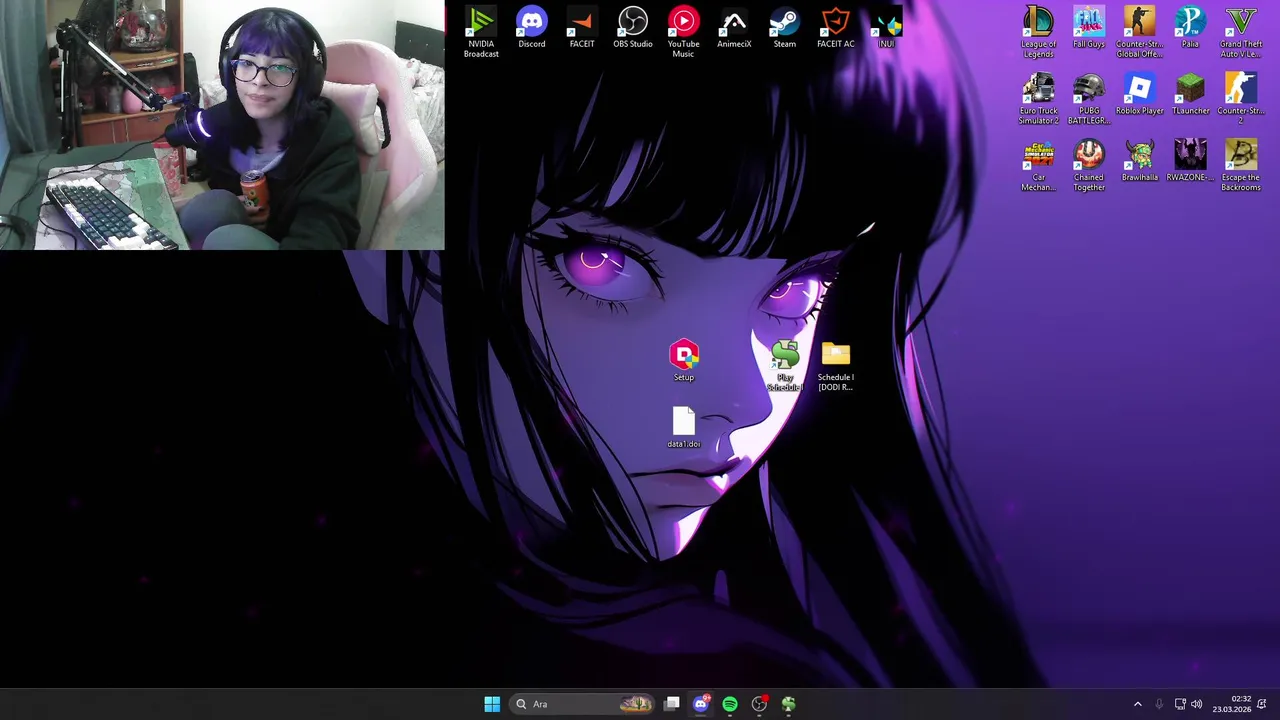Viewport: 1280px width, 720px height.
Task: Select the League of Legends icon
Action: tap(1038, 32)
